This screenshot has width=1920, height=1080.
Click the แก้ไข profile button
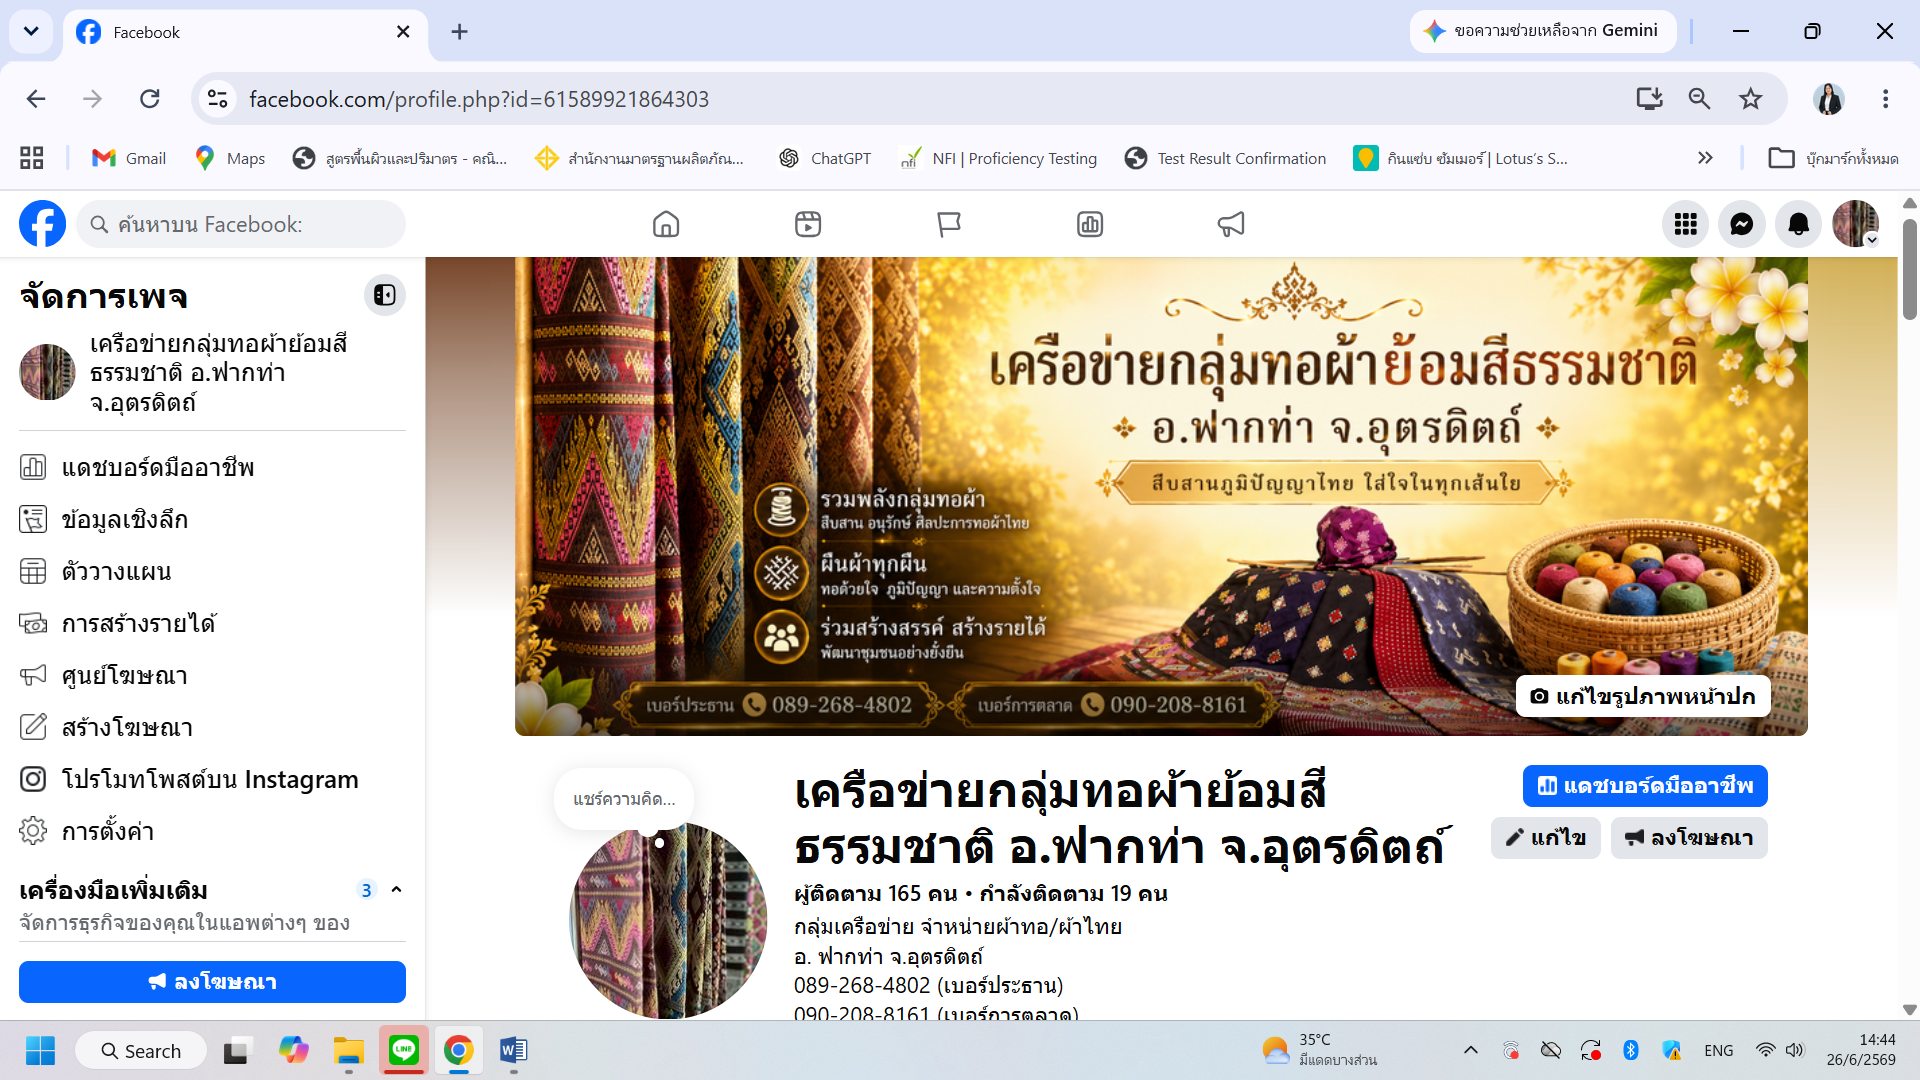click(x=1546, y=838)
